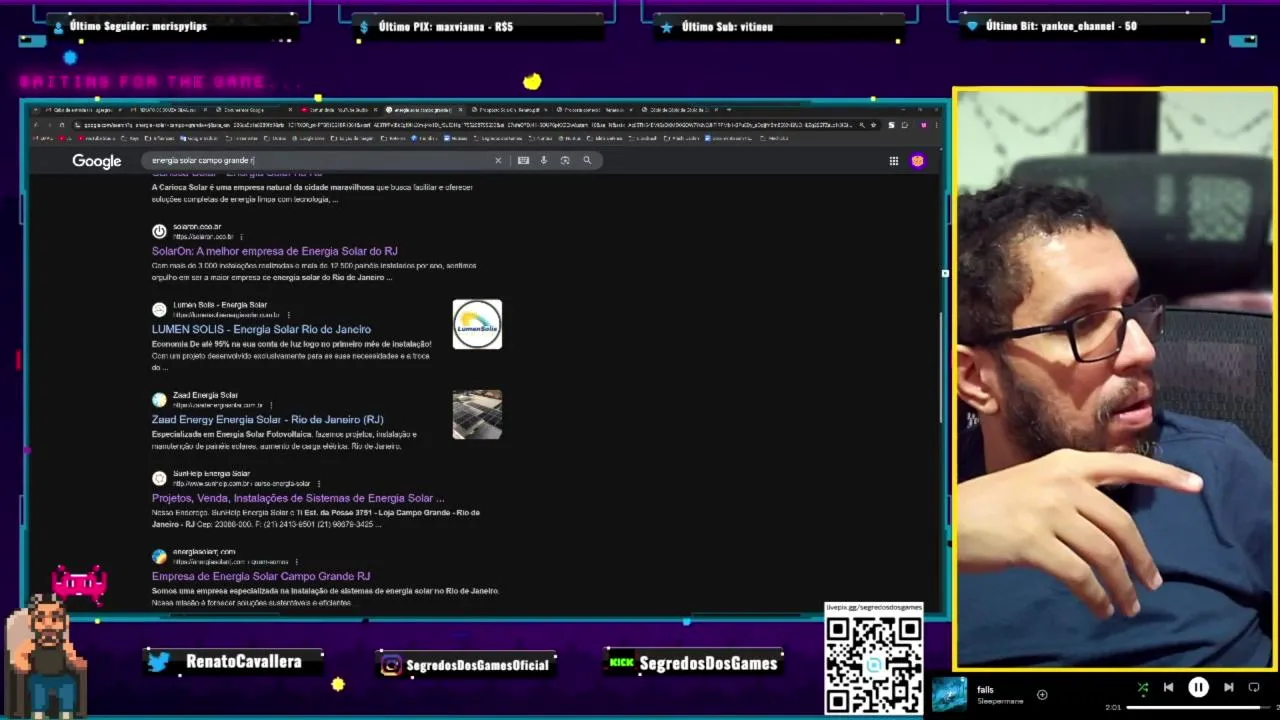This screenshot has height=720, width=1280.
Task: Click the solaron.eco.br site name
Action: point(197,227)
